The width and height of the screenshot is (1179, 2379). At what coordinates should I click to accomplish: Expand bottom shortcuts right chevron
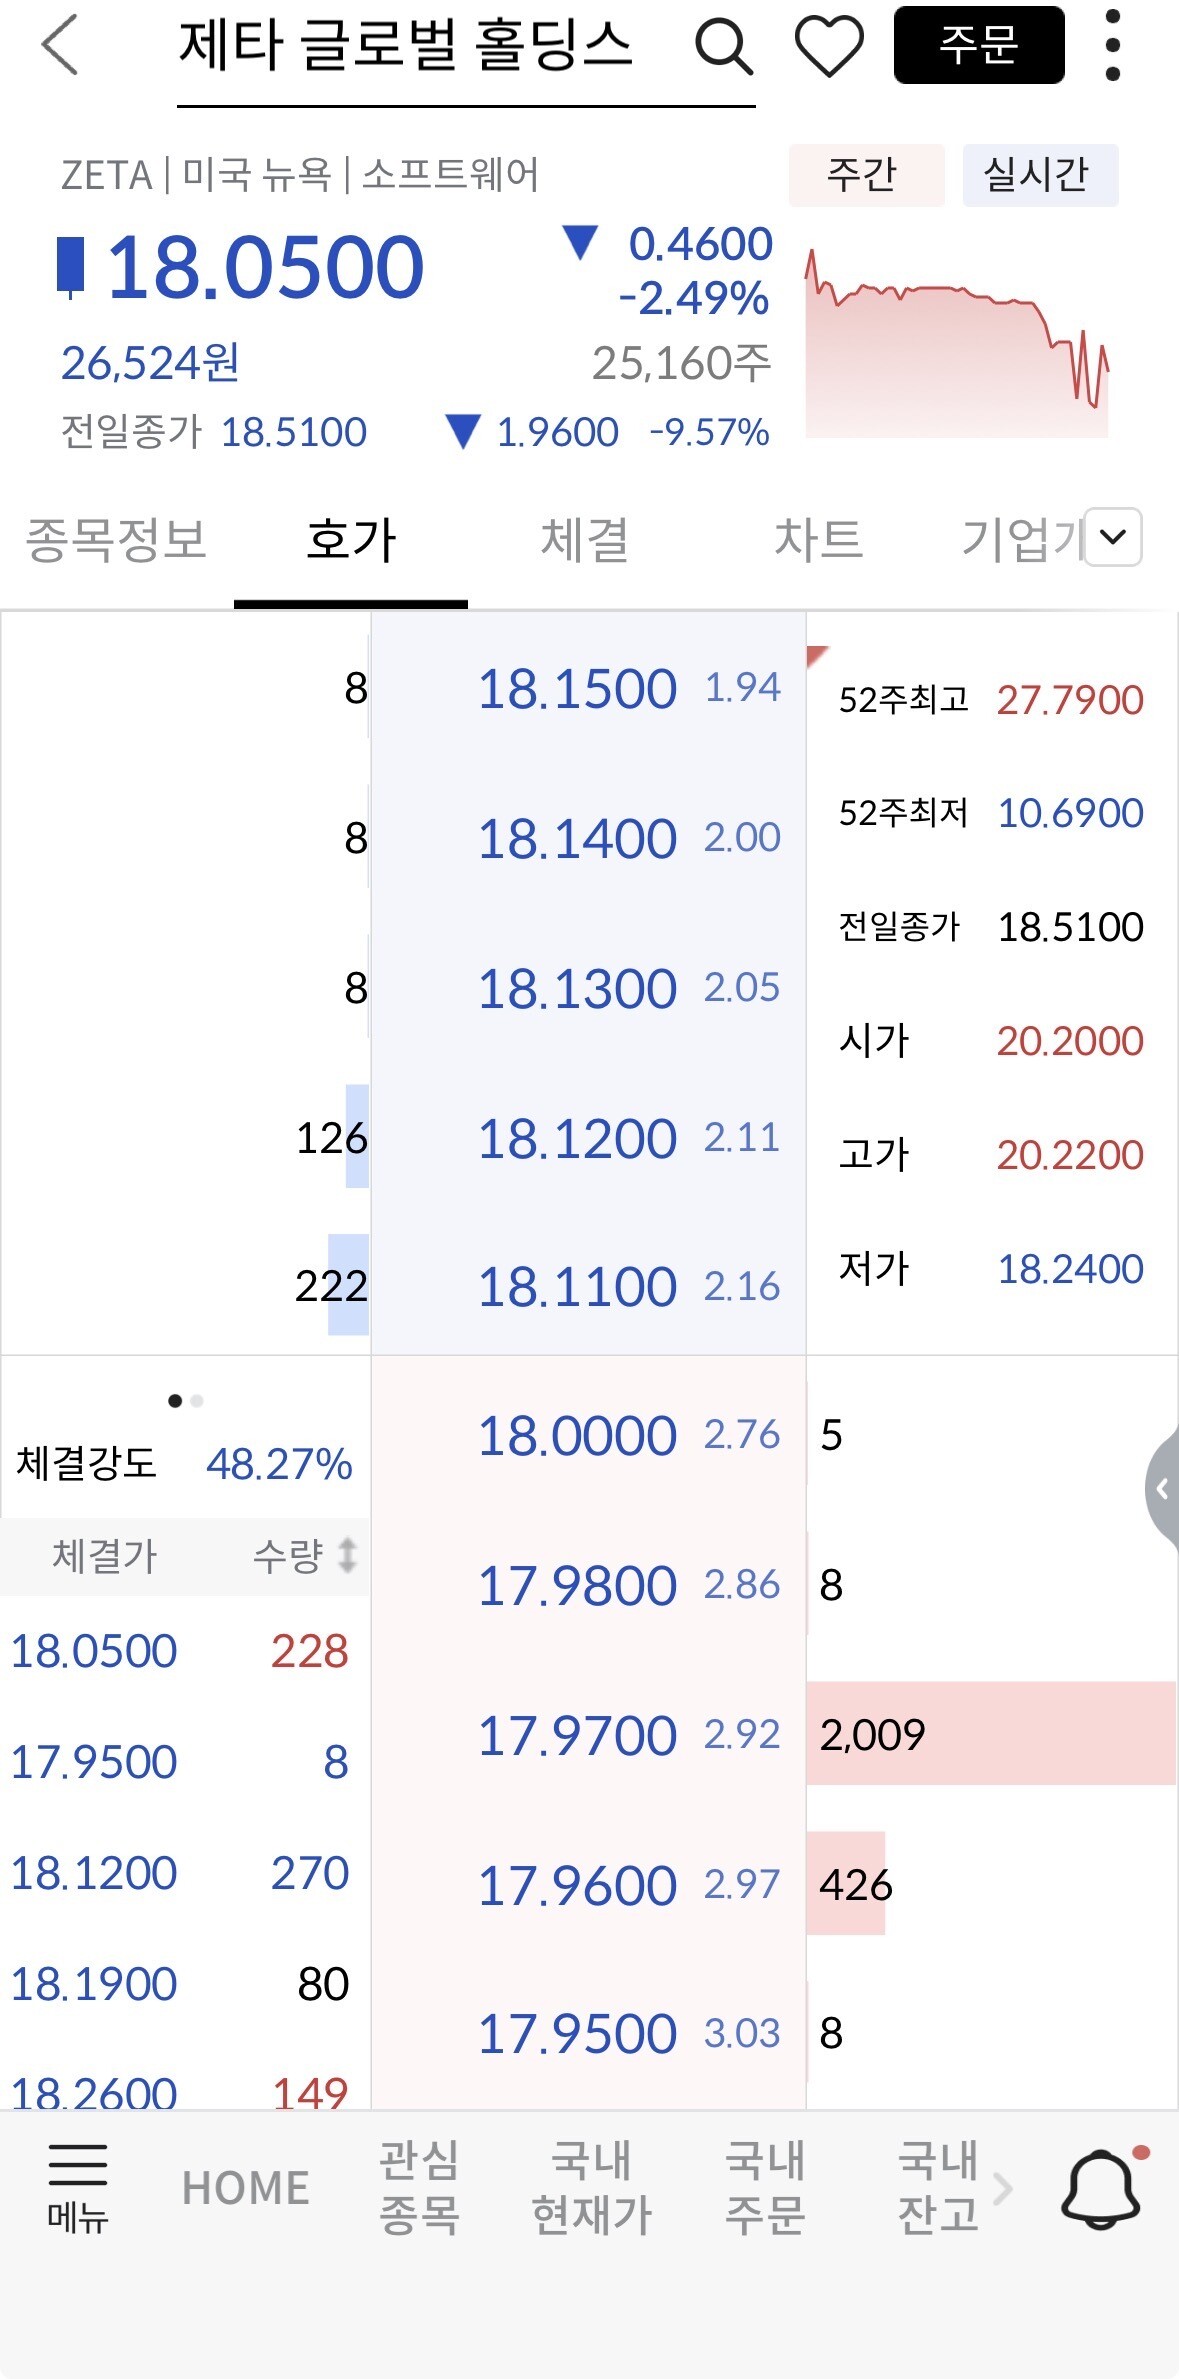coord(1003,2188)
